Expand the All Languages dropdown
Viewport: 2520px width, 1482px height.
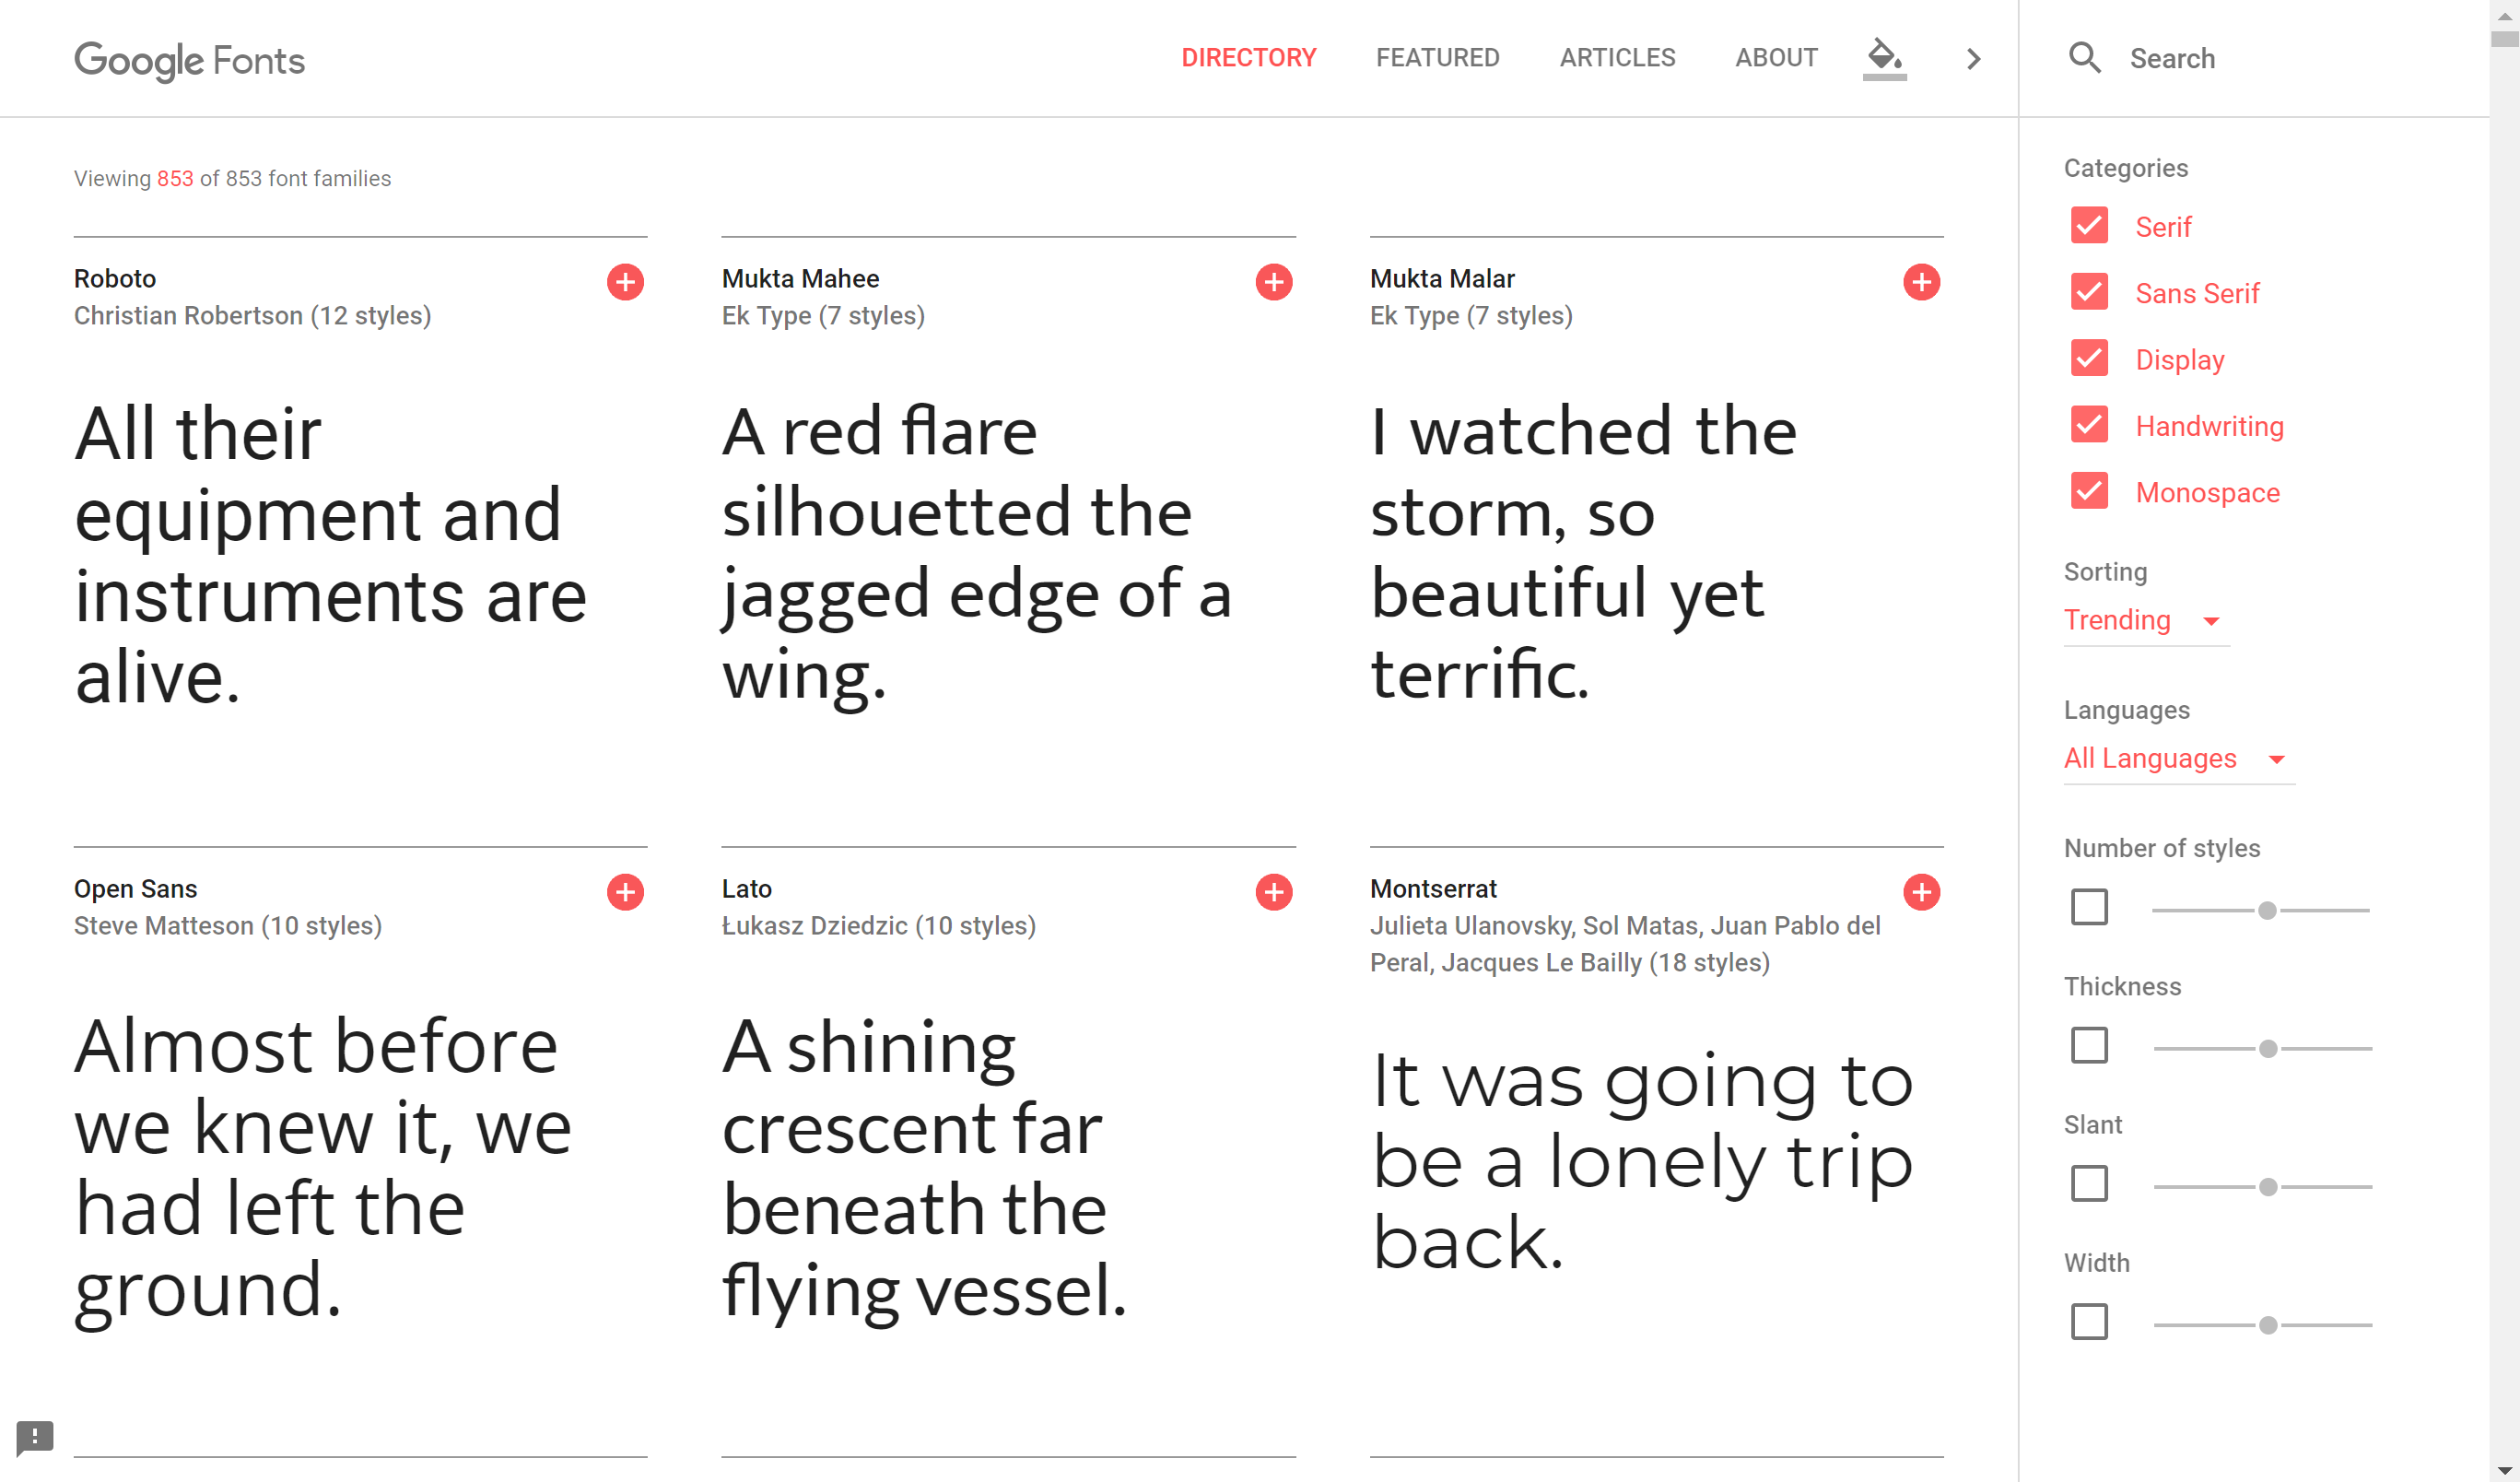(x=2174, y=758)
